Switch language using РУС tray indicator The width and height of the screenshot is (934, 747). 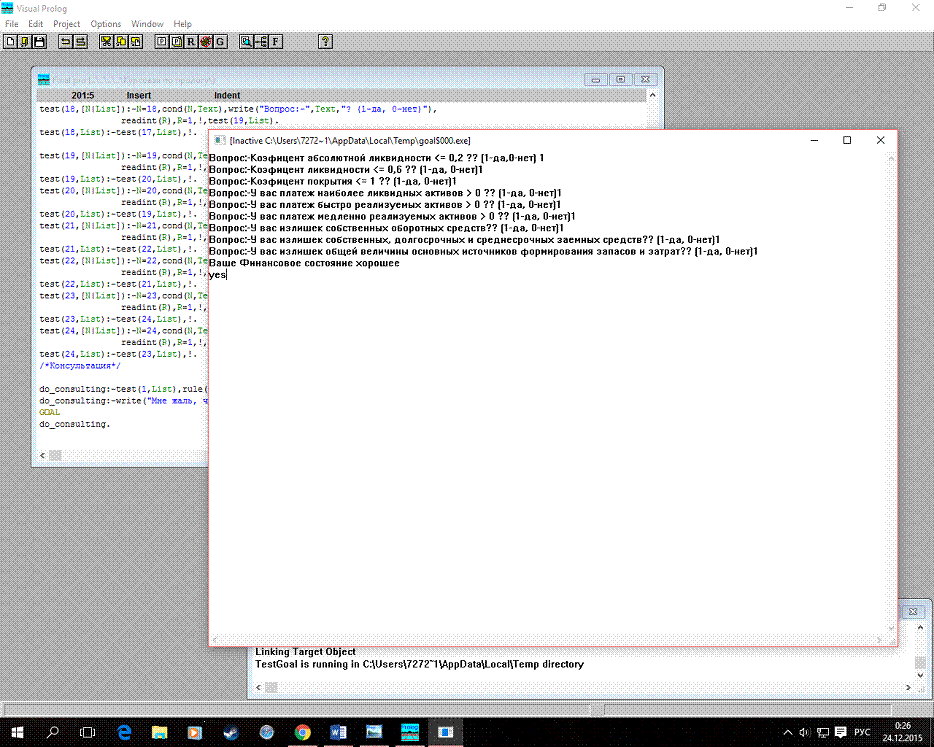pos(862,732)
